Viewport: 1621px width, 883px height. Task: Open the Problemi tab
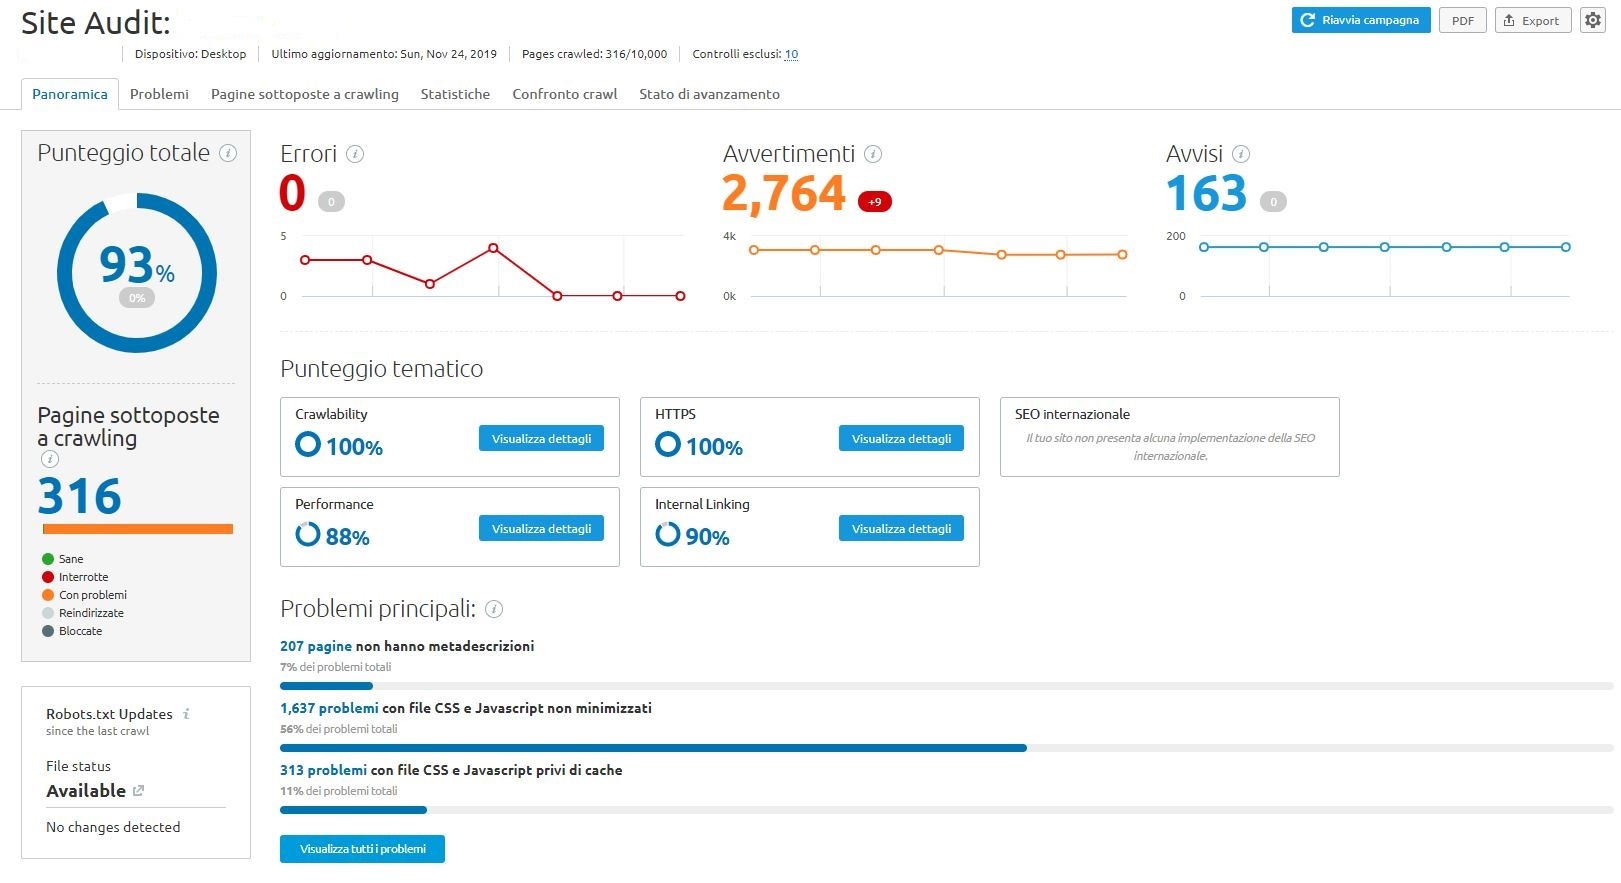[x=159, y=94]
